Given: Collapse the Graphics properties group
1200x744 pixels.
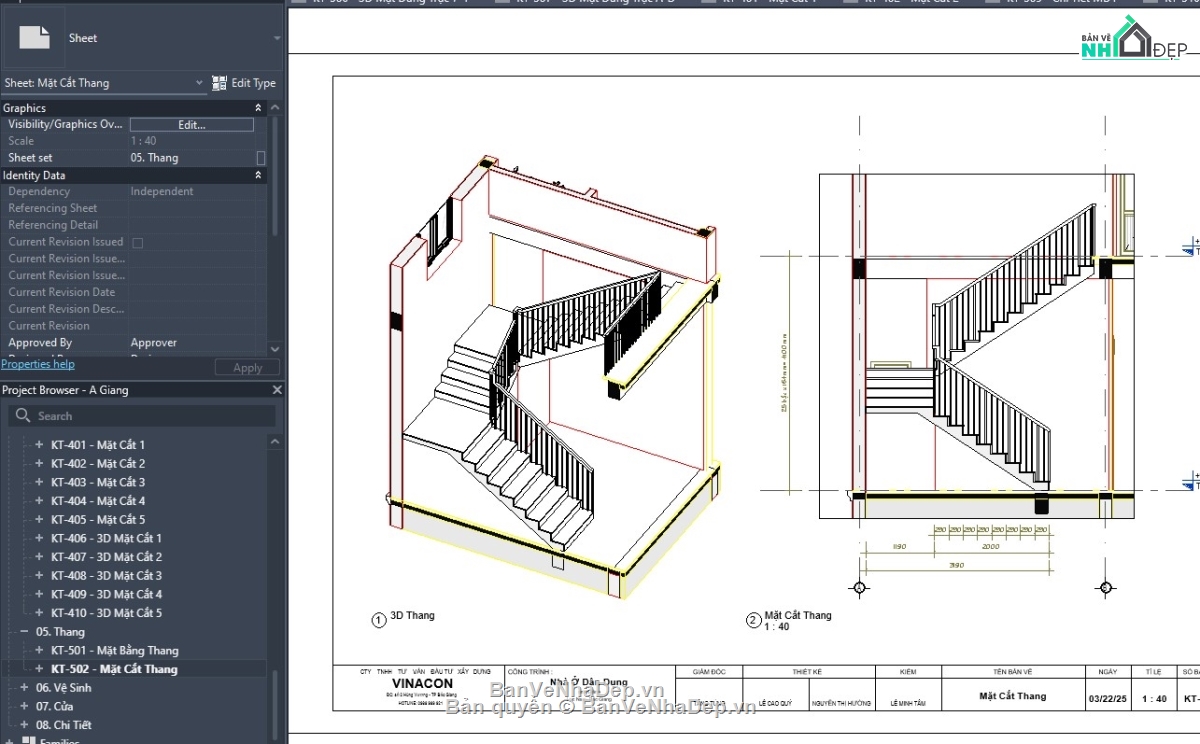Looking at the screenshot, I should (x=259, y=108).
